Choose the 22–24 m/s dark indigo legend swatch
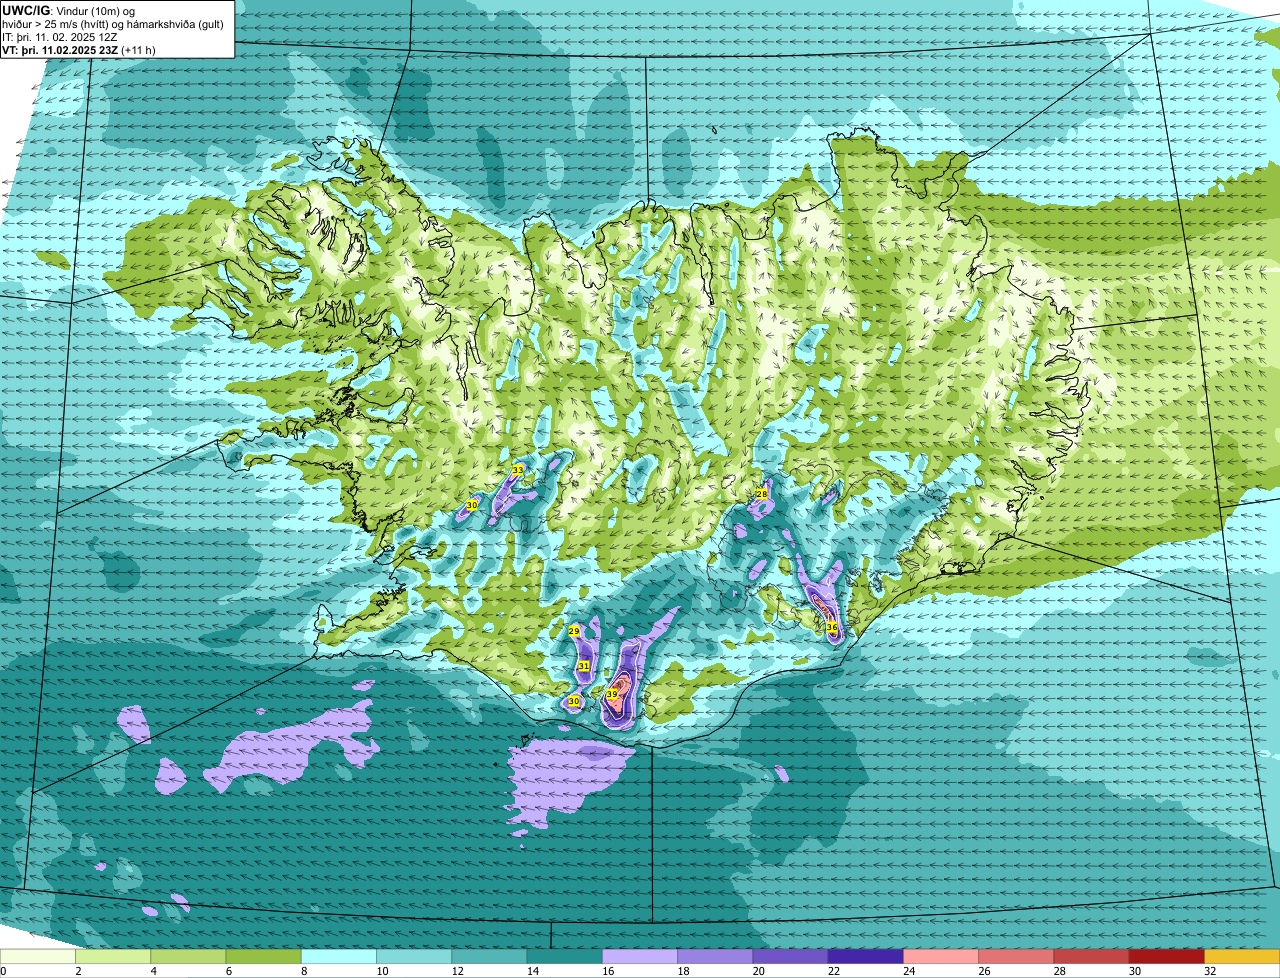This screenshot has height=978, width=1280. (x=865, y=957)
